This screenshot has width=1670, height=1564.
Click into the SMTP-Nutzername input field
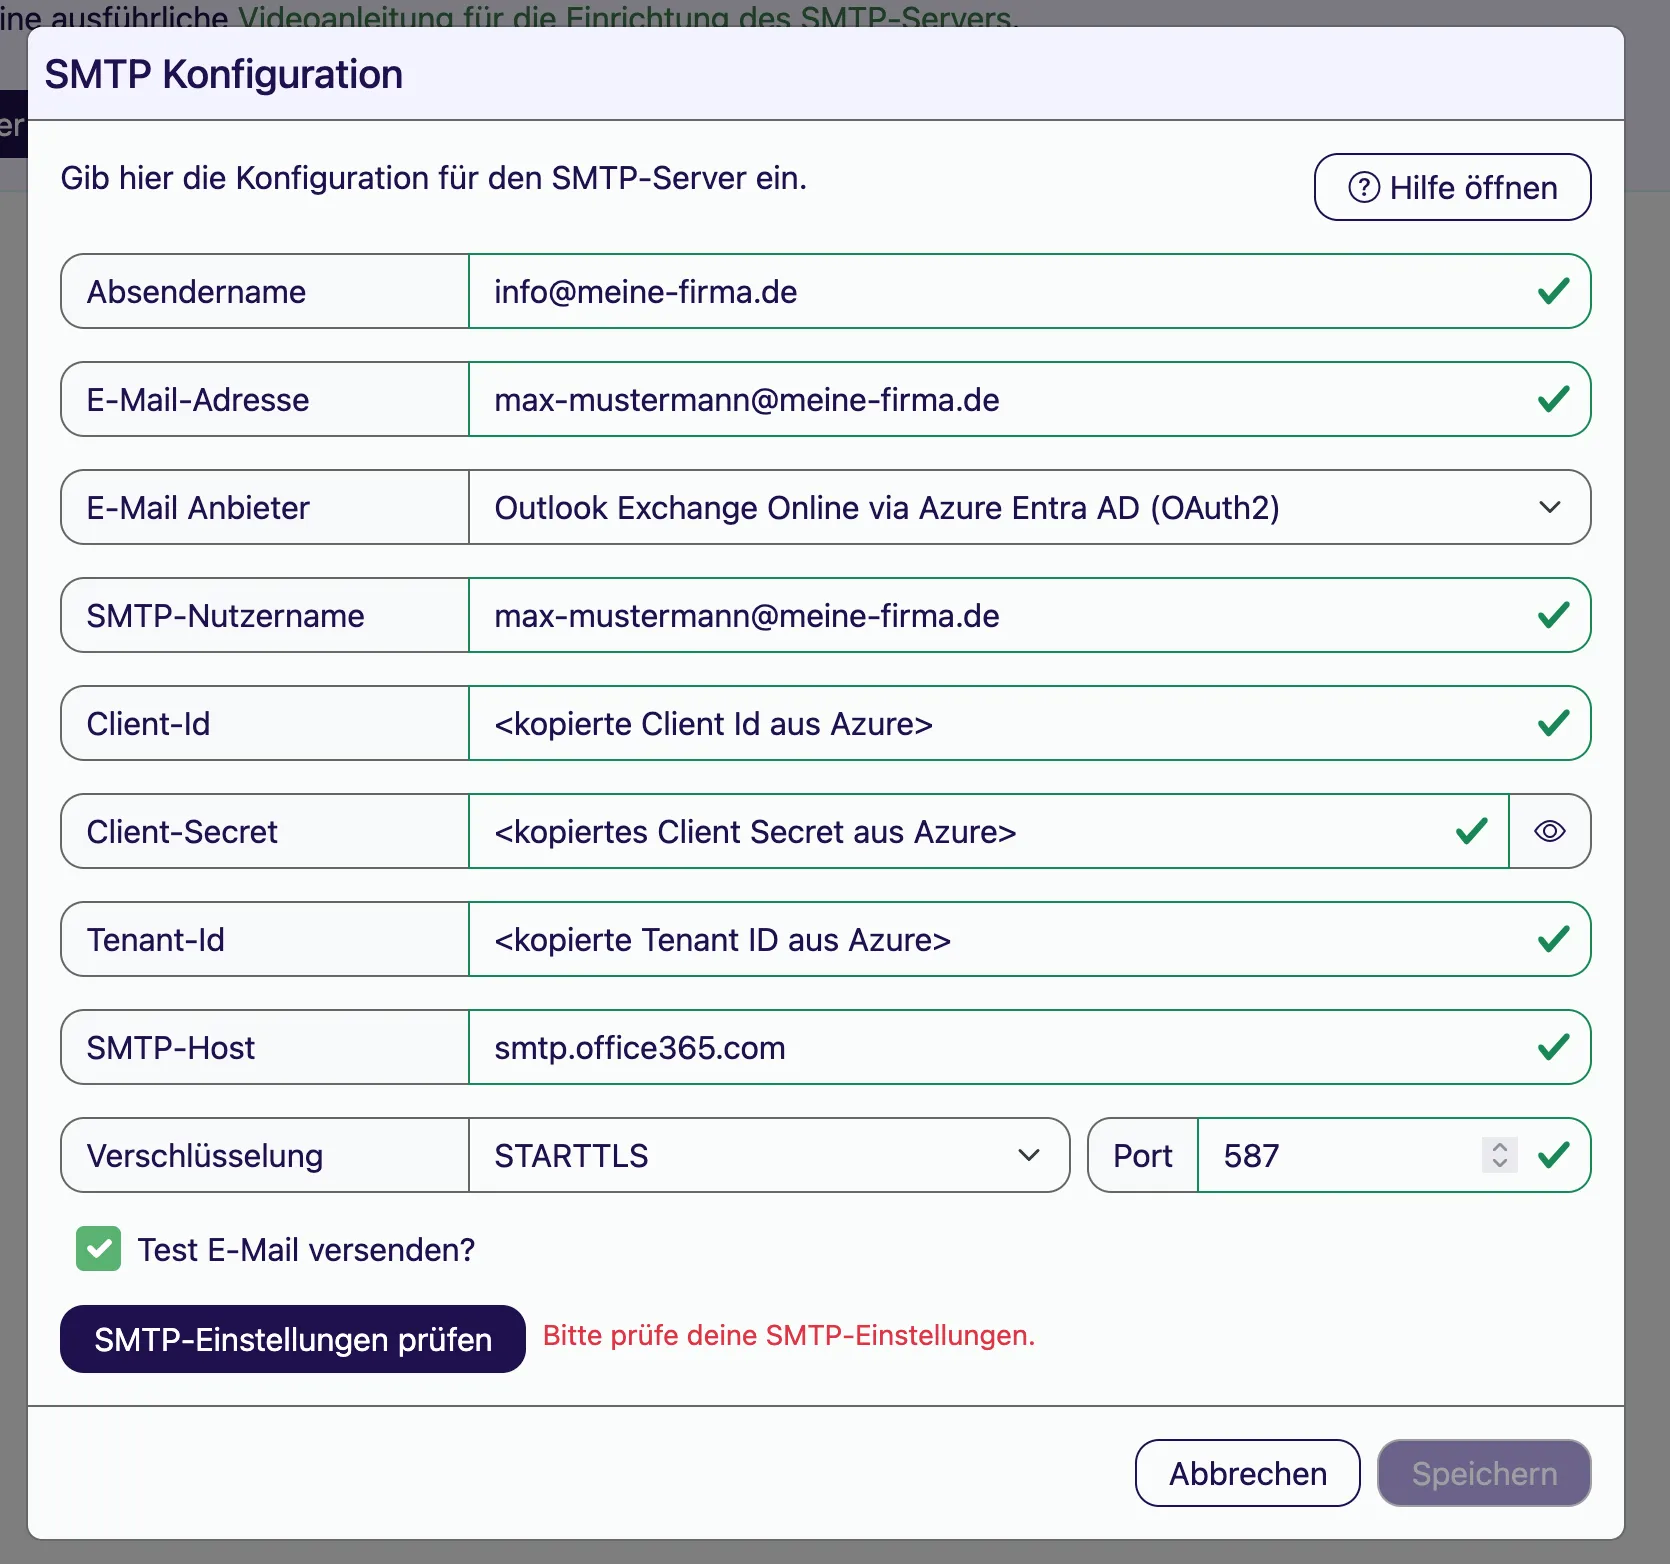click(1029, 615)
